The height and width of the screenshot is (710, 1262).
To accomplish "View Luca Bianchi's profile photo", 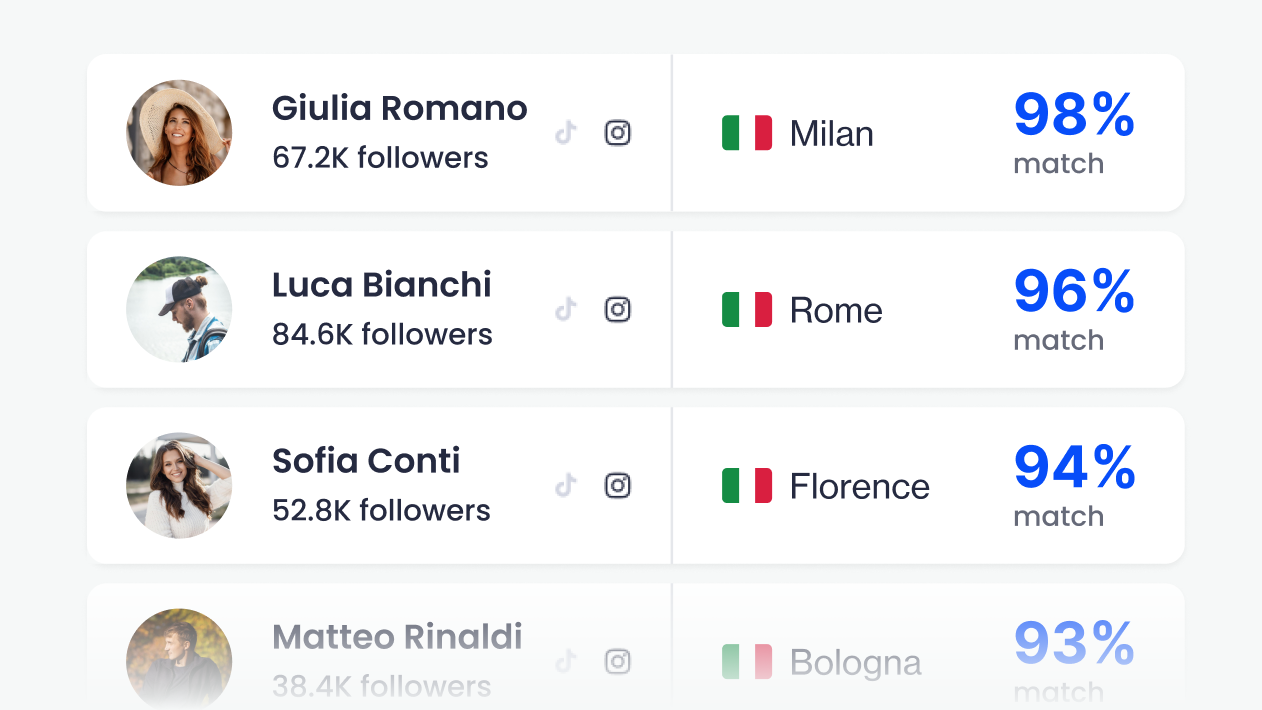I will point(179,309).
